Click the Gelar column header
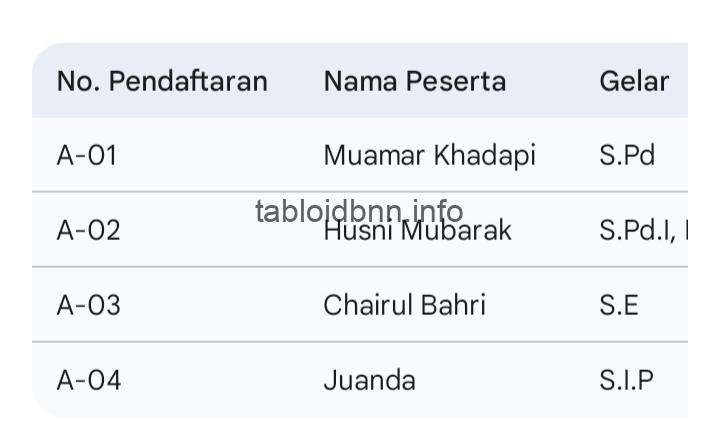Viewport: 720px width, 422px height. pos(634,81)
